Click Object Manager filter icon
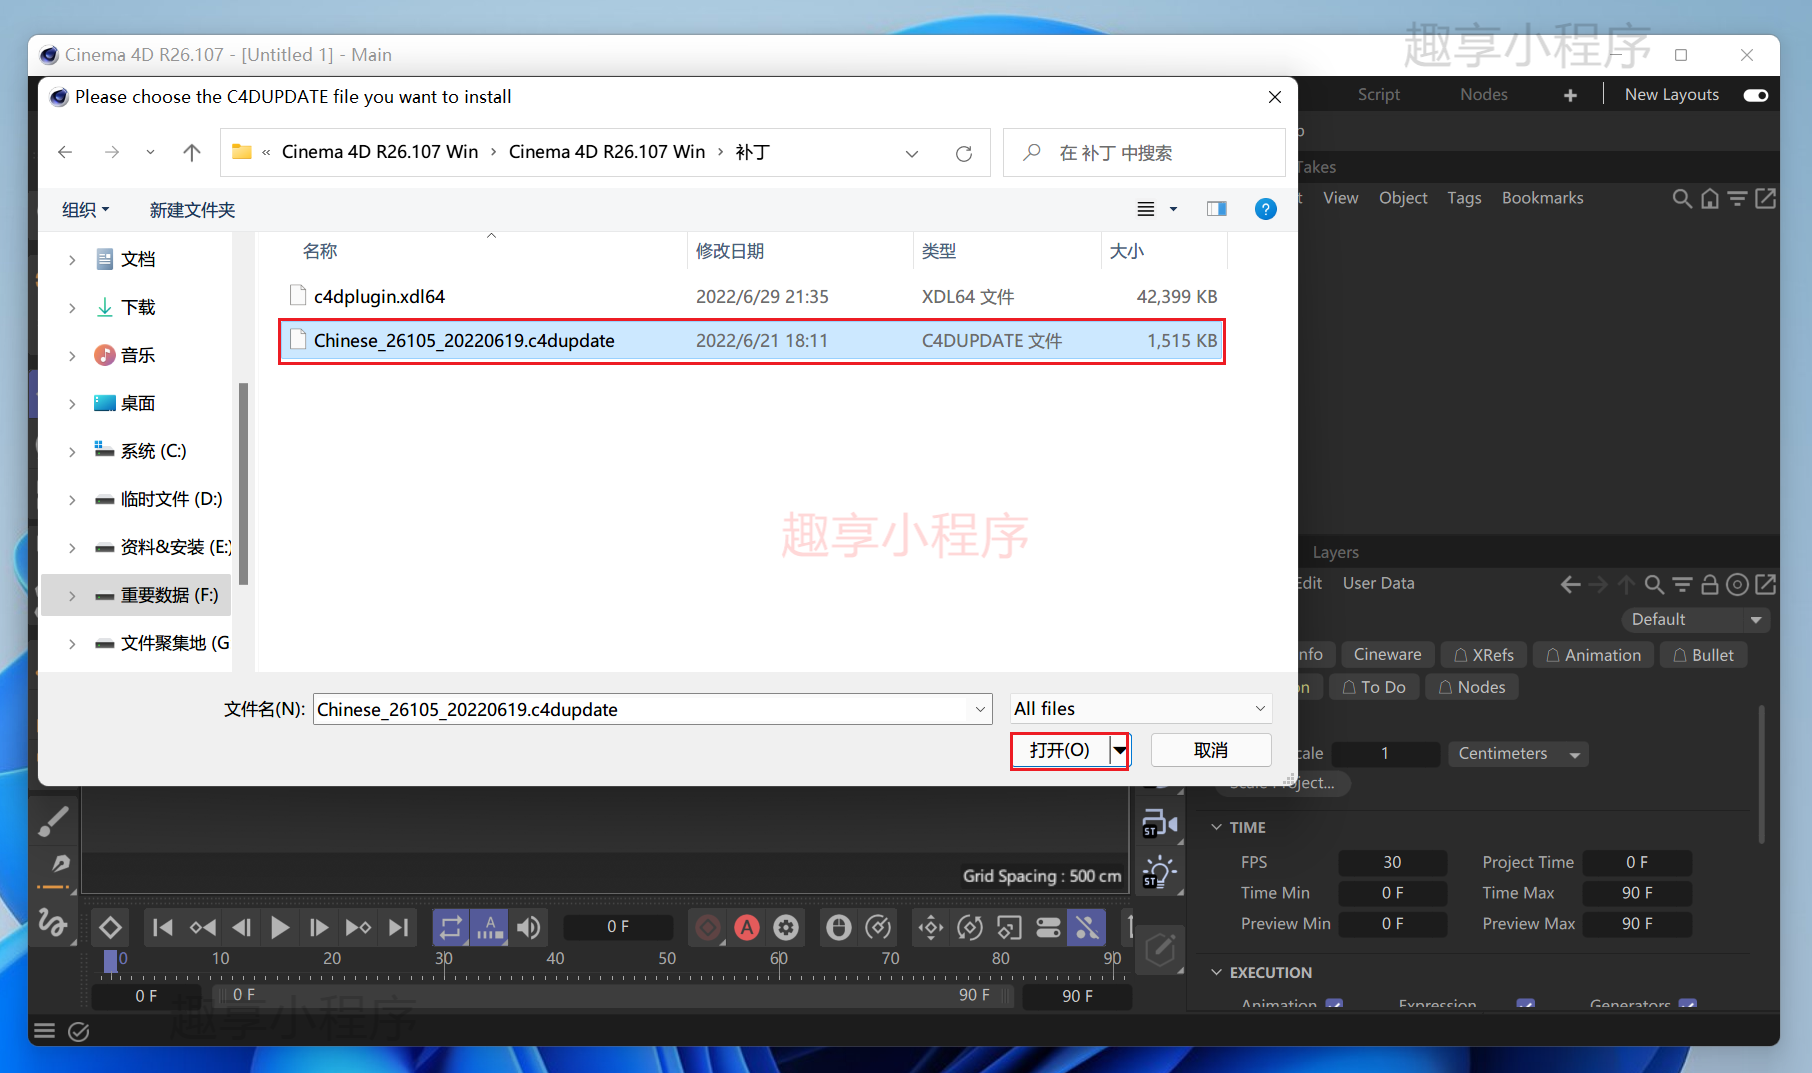The height and width of the screenshot is (1073, 1812). 1738,198
